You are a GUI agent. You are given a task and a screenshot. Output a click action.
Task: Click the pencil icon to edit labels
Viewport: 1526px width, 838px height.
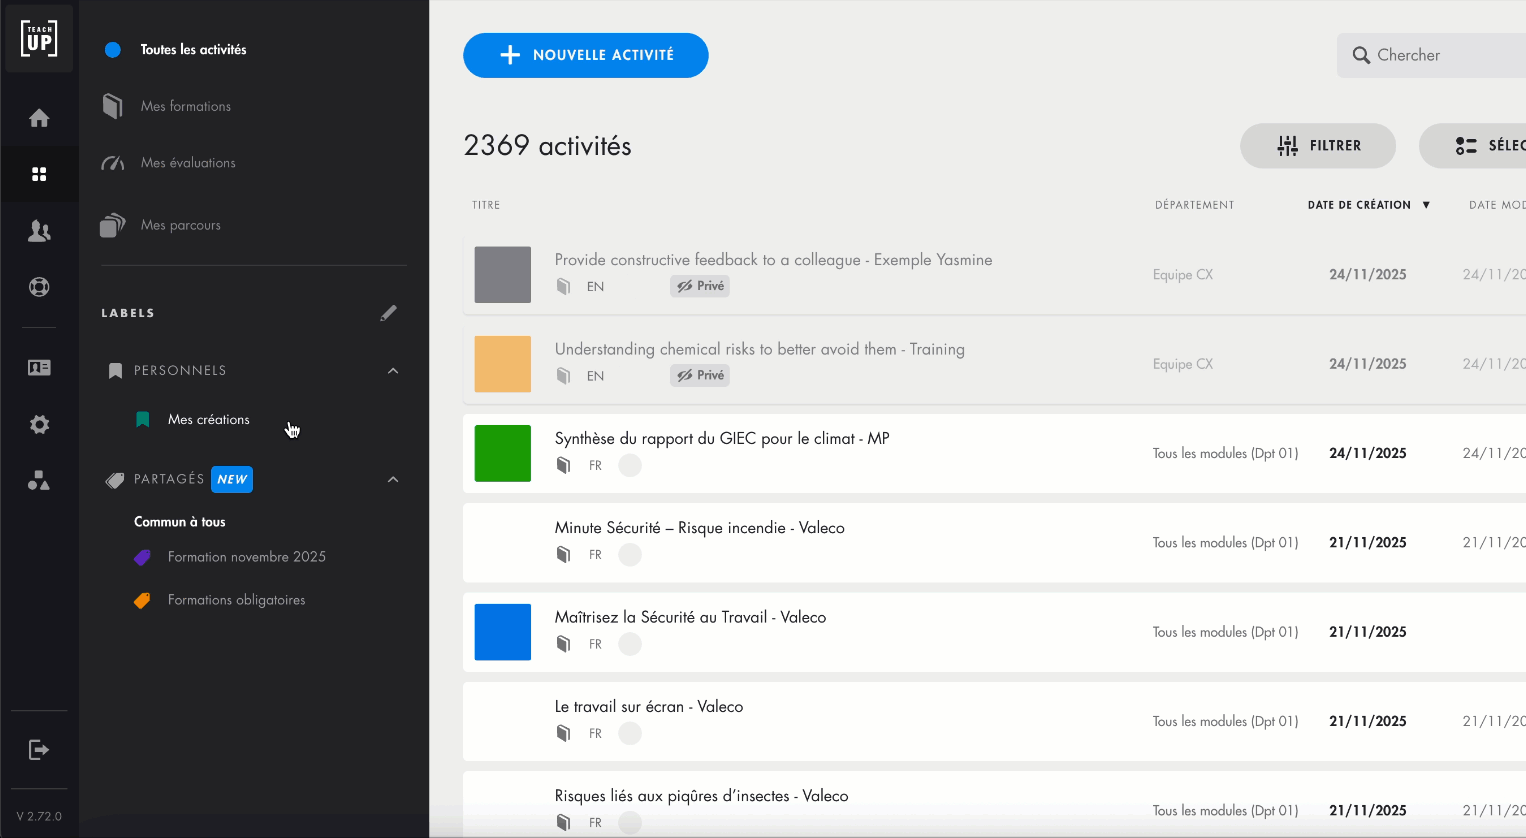tap(388, 313)
